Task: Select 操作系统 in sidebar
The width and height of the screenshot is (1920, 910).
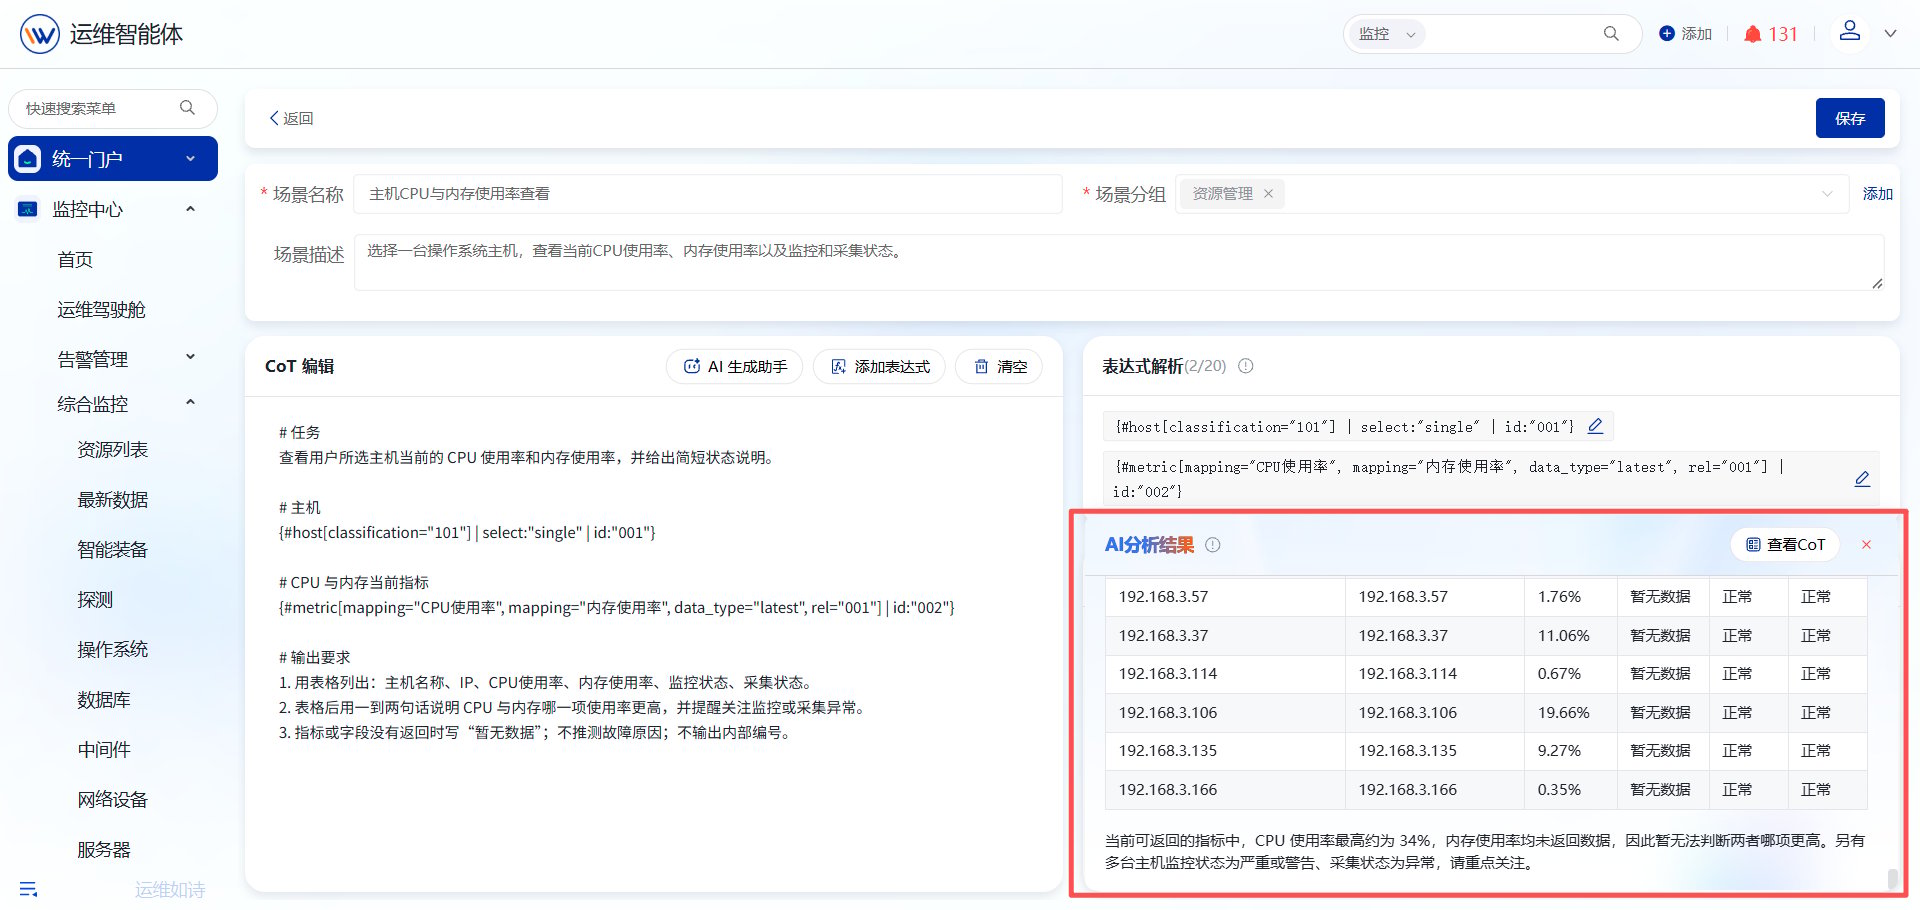Action: click(x=112, y=650)
